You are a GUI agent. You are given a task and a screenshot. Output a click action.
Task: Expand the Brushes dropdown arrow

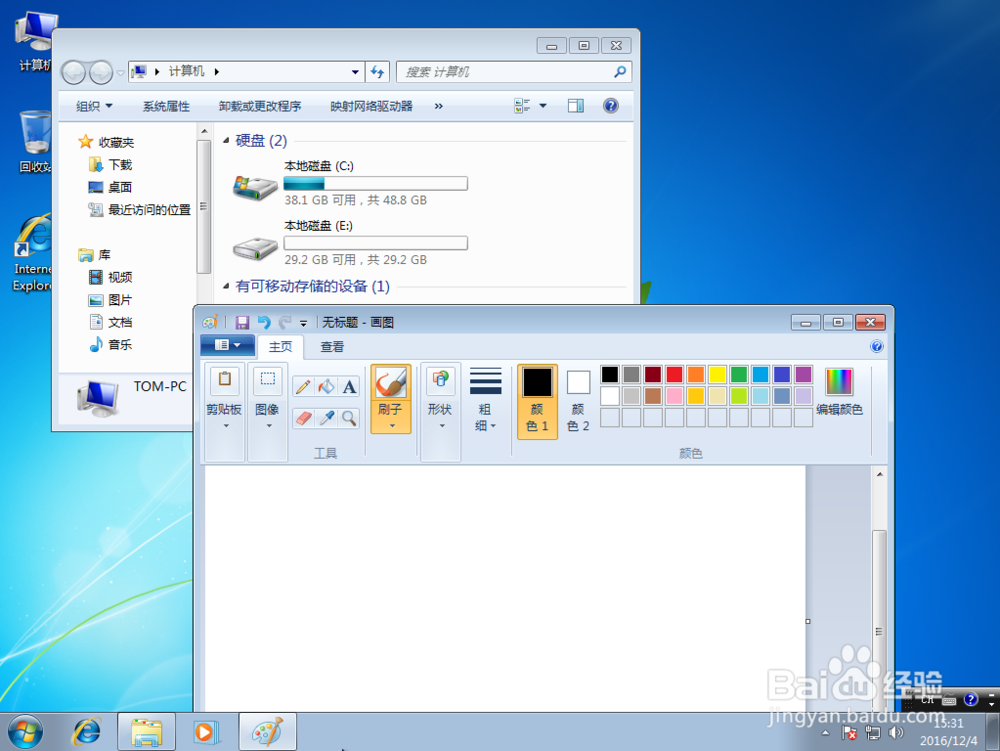392,426
